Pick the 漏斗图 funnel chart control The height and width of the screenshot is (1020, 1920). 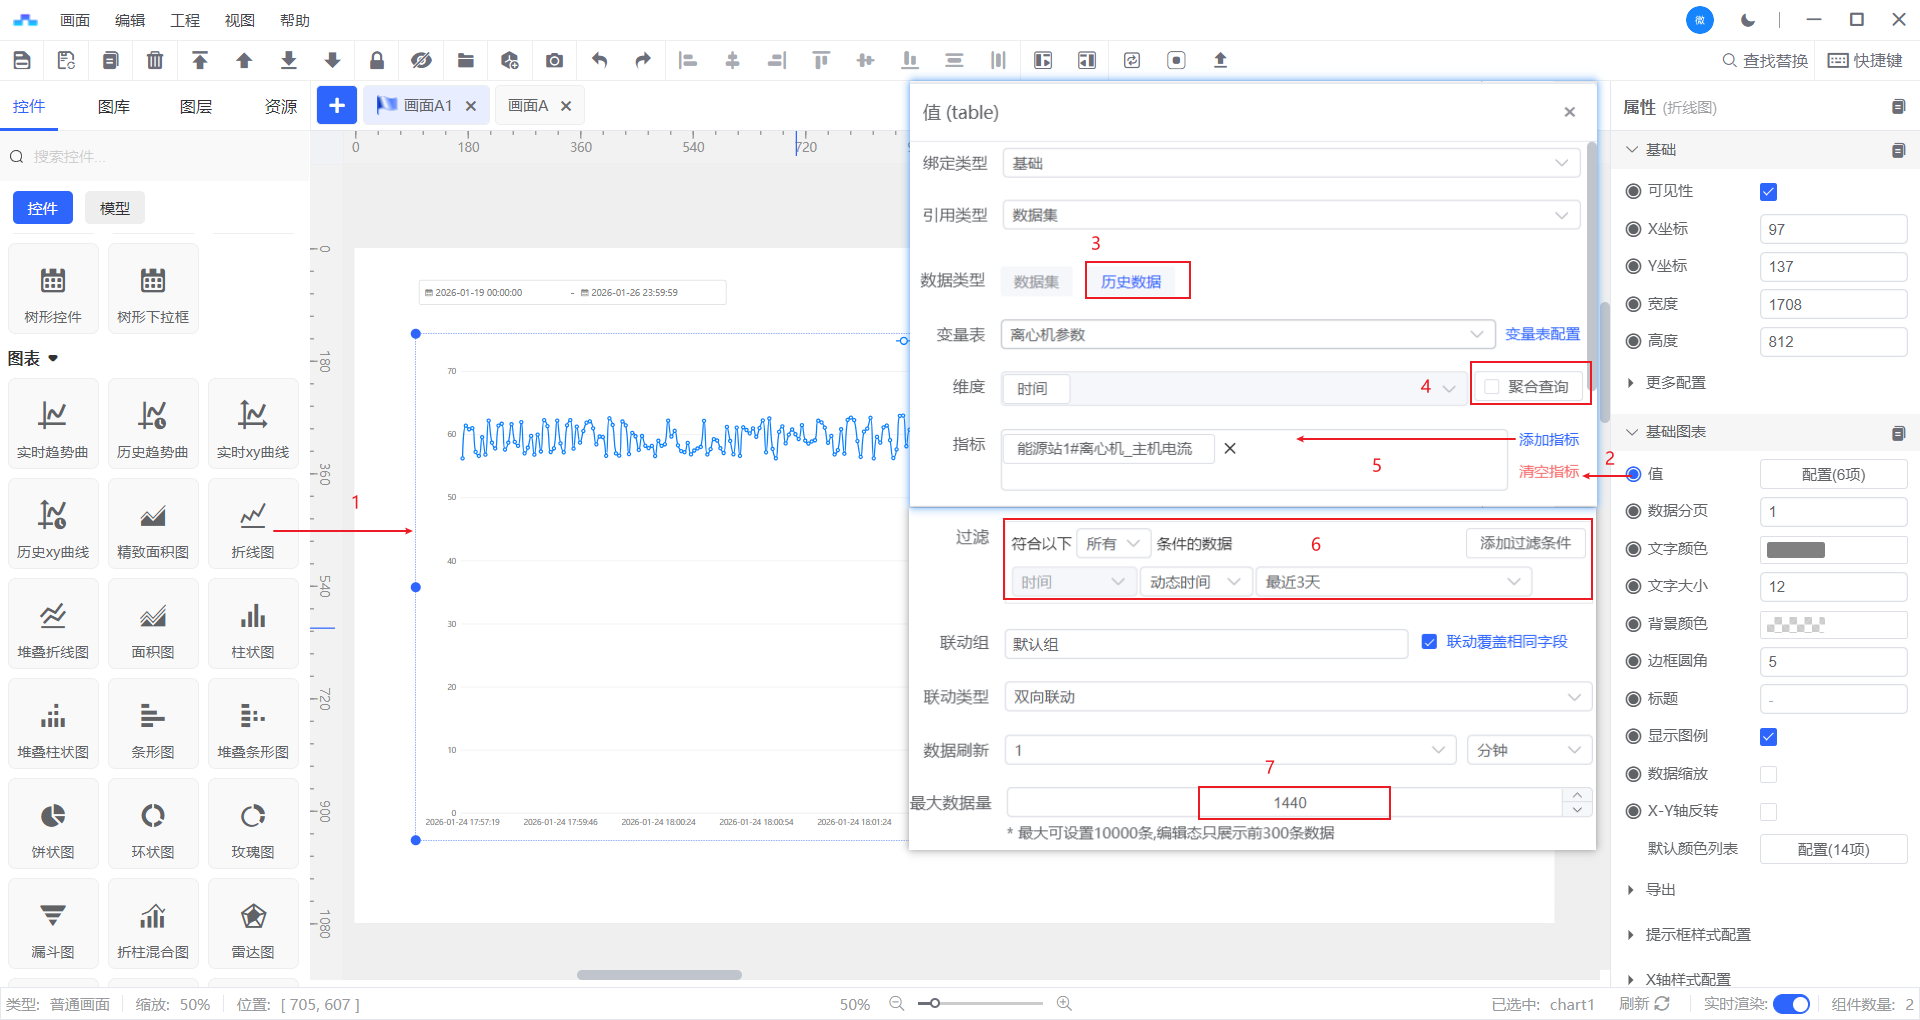[53, 926]
